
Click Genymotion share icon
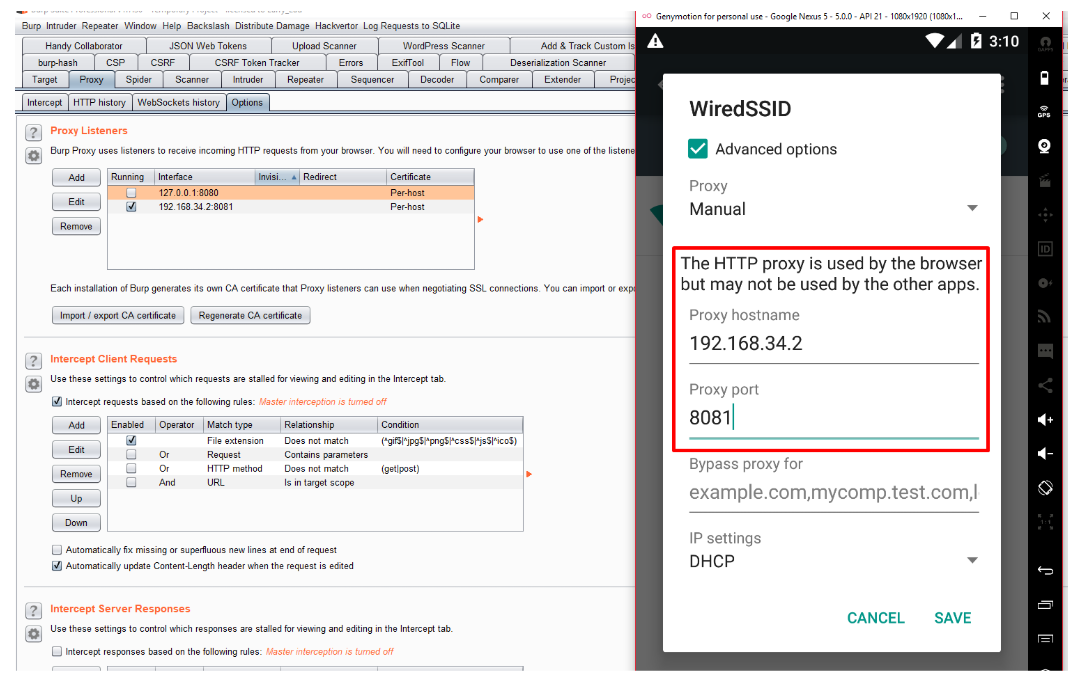coord(1045,385)
